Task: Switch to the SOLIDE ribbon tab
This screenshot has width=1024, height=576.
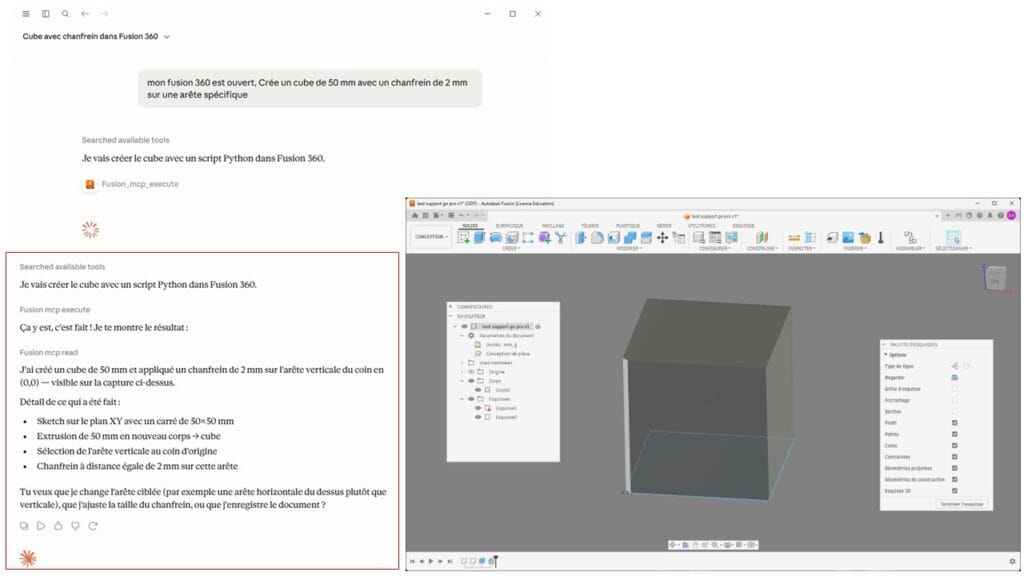Action: tap(470, 226)
